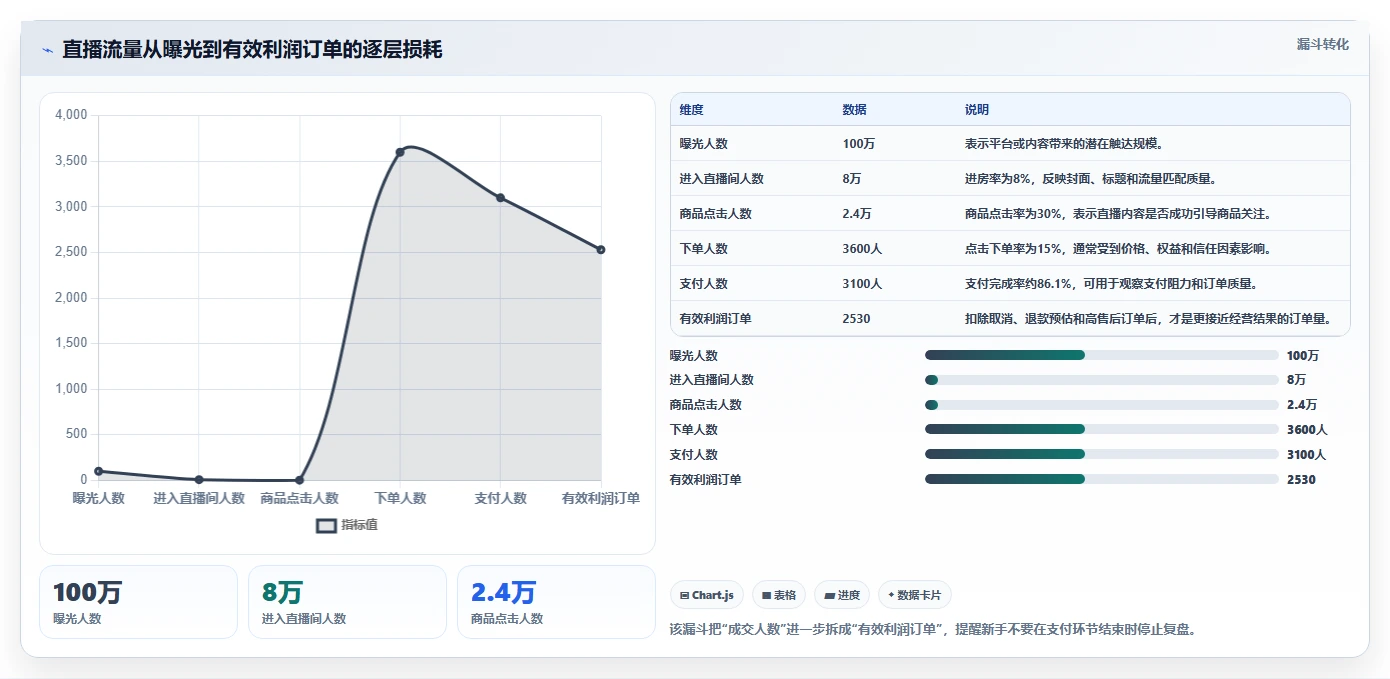Click the 曝光人数 data point on the chart line
Screen dimensions: 1390x679
(x=98, y=471)
